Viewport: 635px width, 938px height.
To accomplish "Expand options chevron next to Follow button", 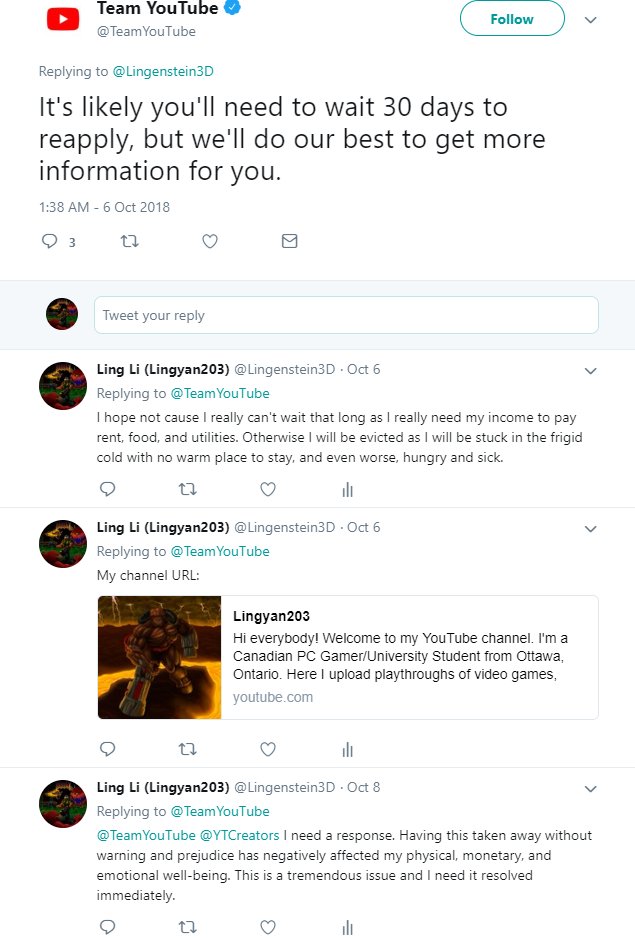I will click(591, 20).
